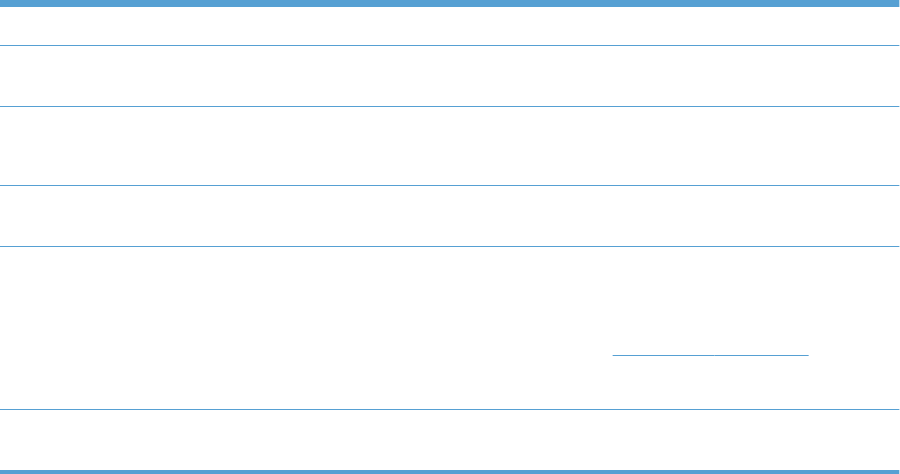The height and width of the screenshot is (474, 900).
Task: Click the divider line above the last row
Action: click(x=450, y=409)
